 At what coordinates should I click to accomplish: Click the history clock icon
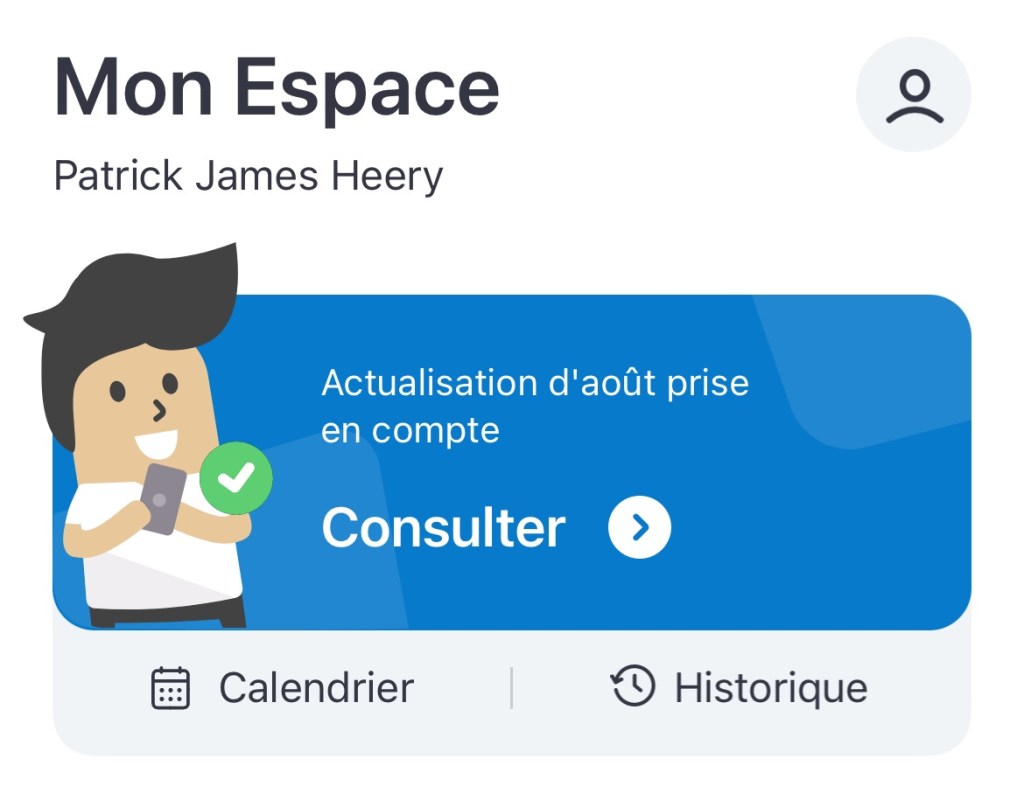pos(633,688)
